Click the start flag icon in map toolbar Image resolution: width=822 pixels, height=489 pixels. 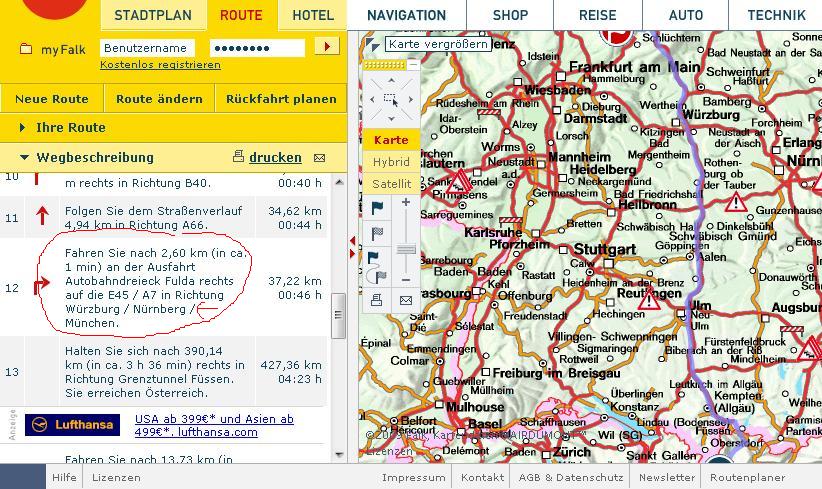pyautogui.click(x=377, y=209)
